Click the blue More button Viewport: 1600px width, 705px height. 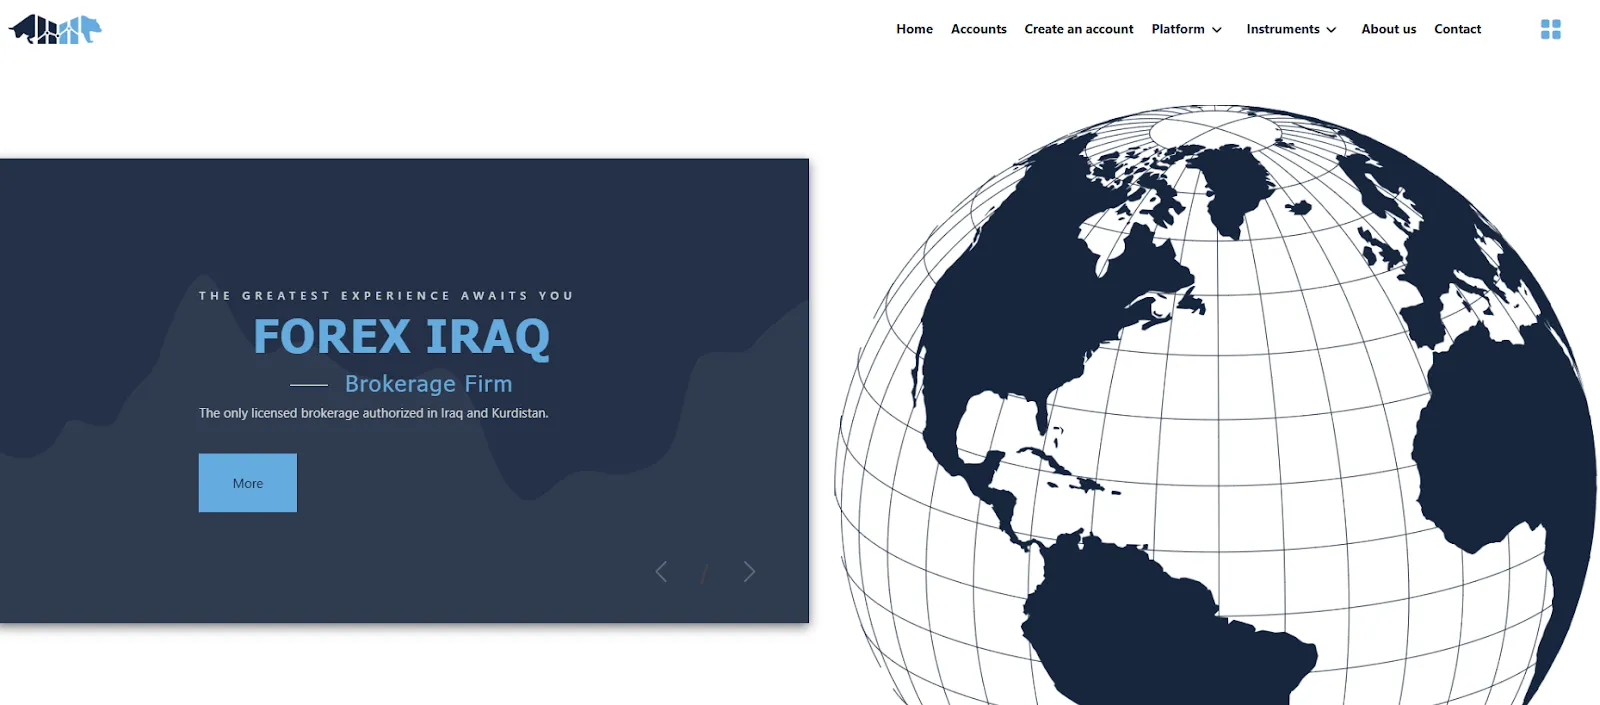(x=248, y=483)
